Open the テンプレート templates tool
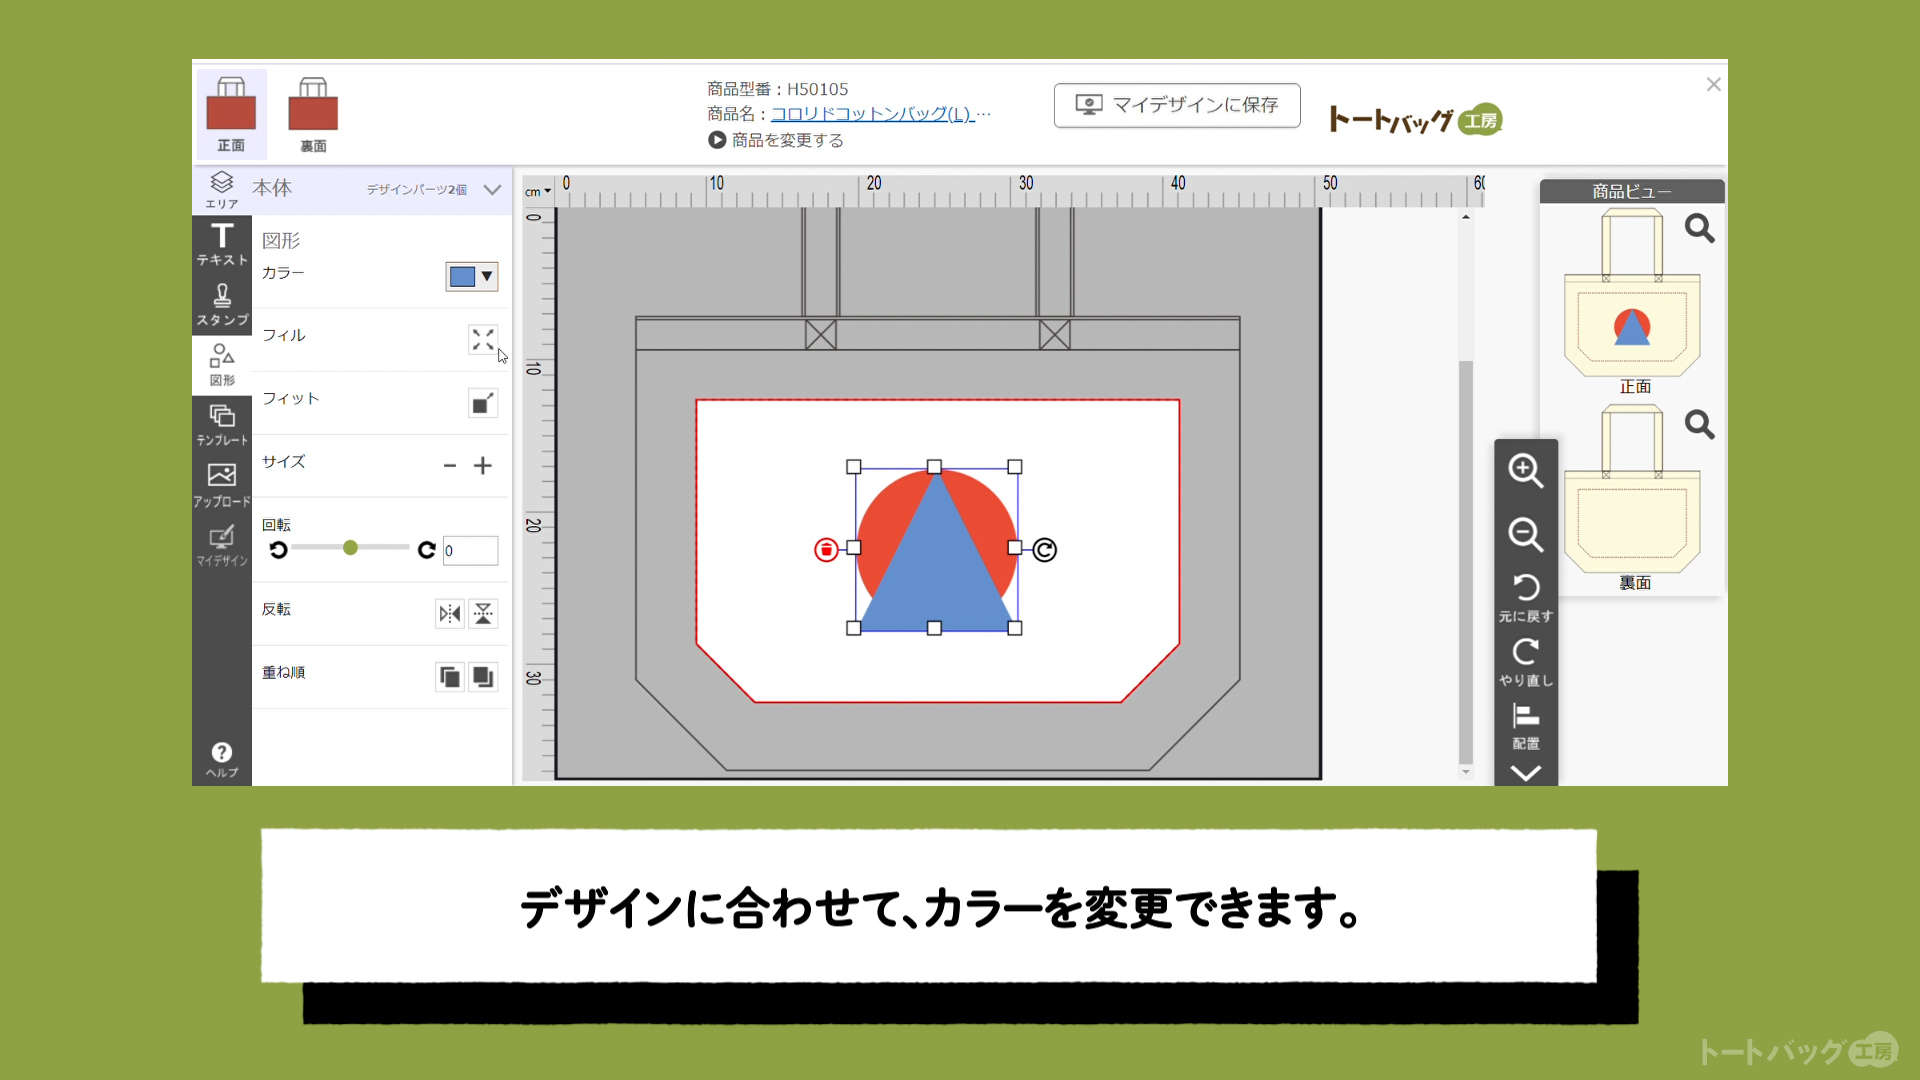 coord(221,424)
